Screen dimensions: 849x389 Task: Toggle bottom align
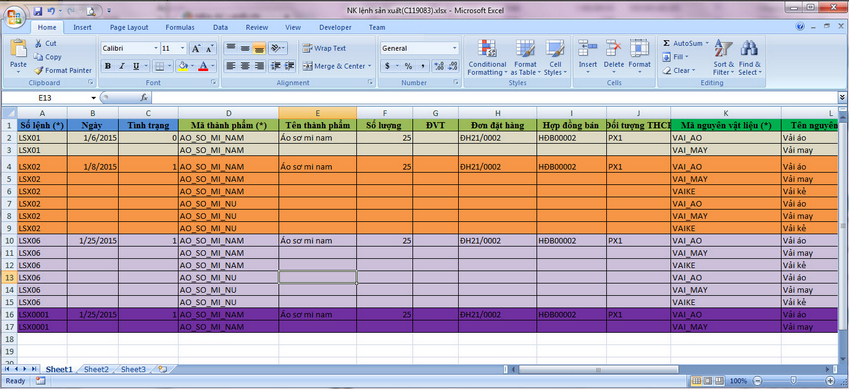pos(259,48)
